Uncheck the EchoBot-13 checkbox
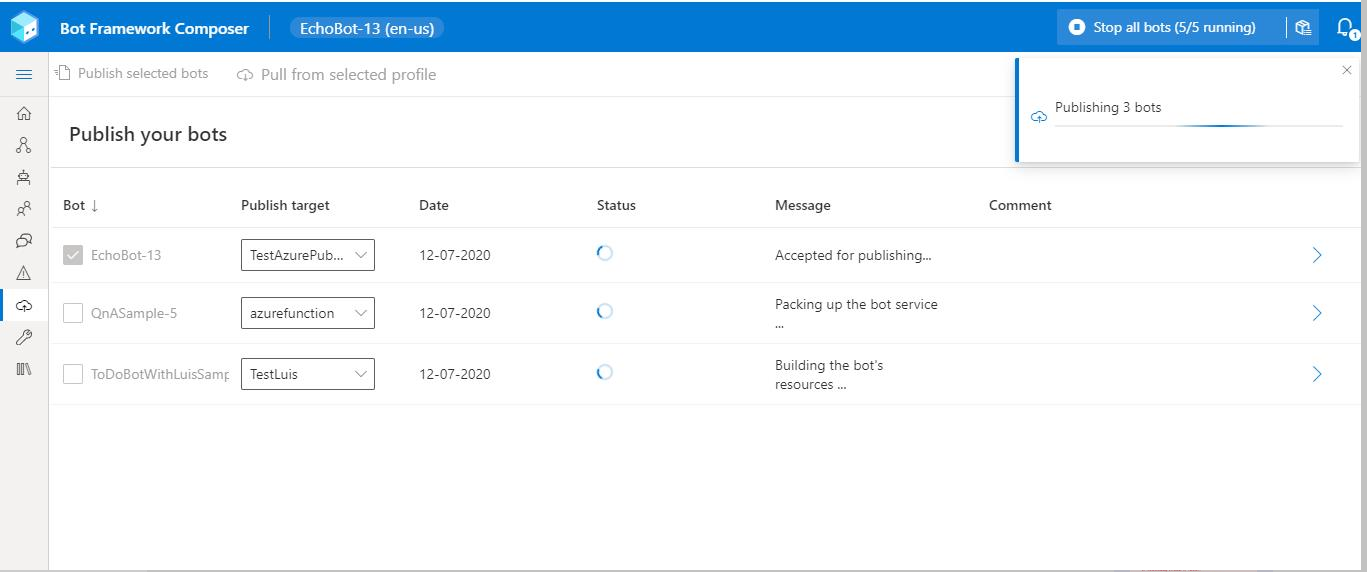This screenshot has height=572, width=1367. point(73,255)
